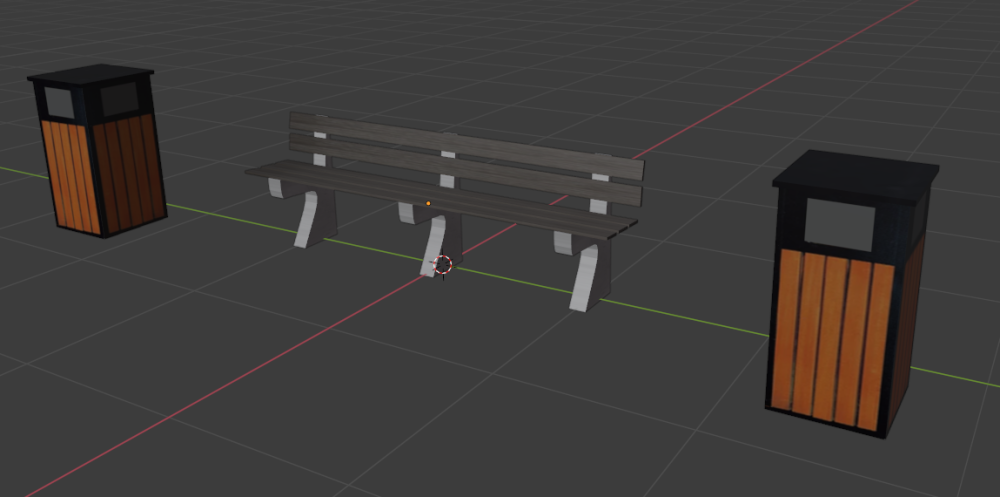Click the bench's rear right leg
The height and width of the screenshot is (497, 1000).
(x=563, y=241)
